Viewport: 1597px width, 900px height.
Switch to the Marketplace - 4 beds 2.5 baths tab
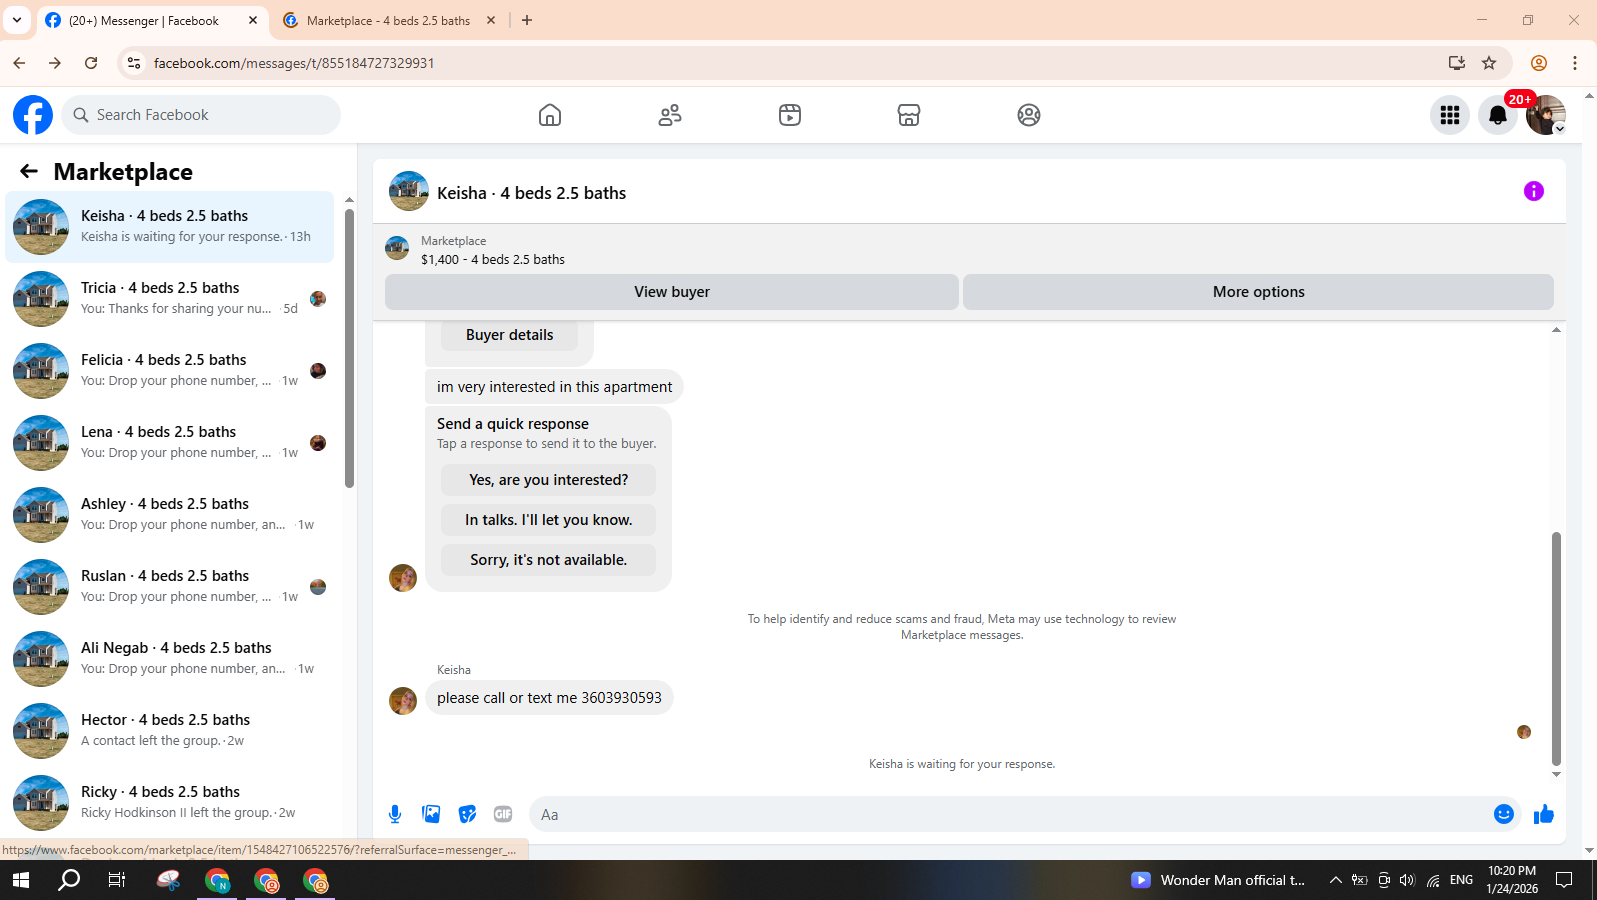click(x=388, y=20)
